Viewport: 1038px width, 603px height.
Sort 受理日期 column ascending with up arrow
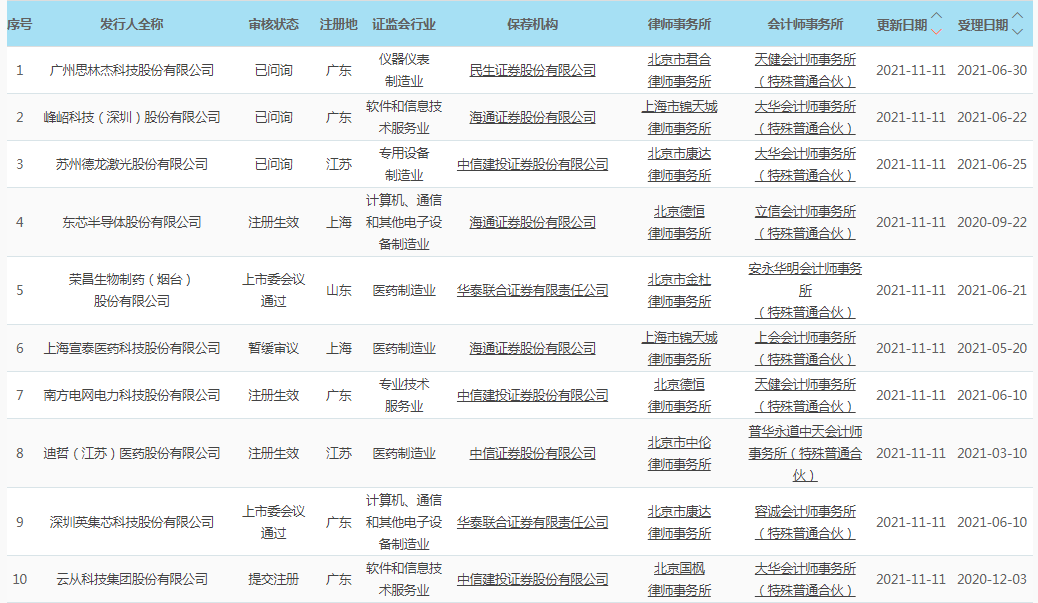(x=1017, y=17)
